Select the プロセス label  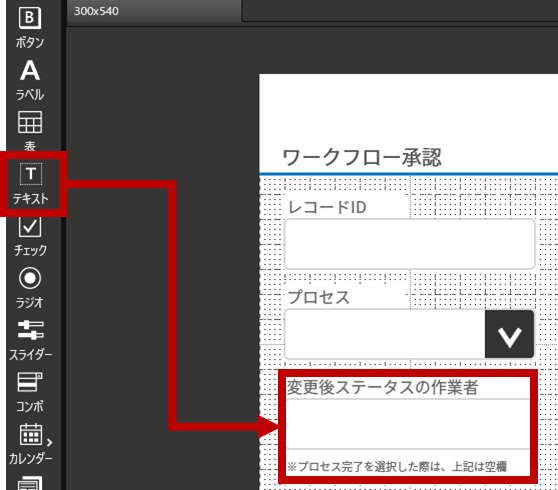[x=319, y=297]
